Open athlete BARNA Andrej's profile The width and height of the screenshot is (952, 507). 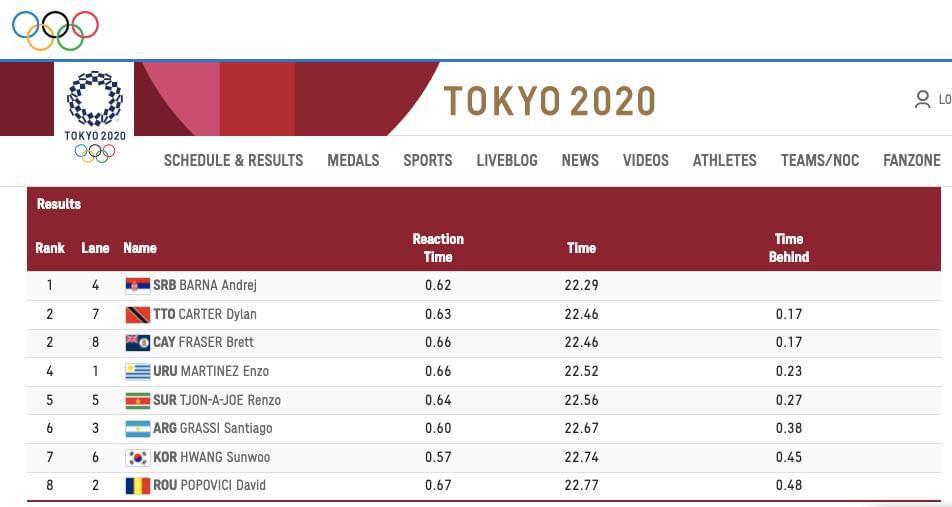click(x=218, y=285)
